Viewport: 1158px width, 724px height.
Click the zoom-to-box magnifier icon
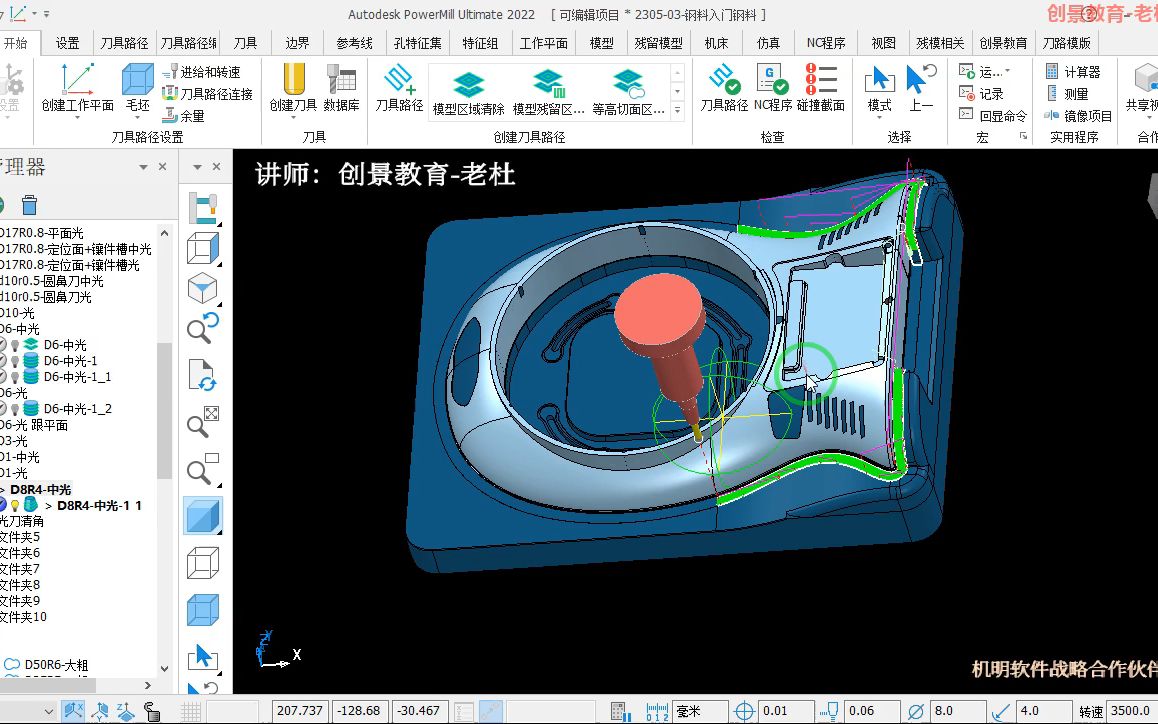click(x=202, y=468)
